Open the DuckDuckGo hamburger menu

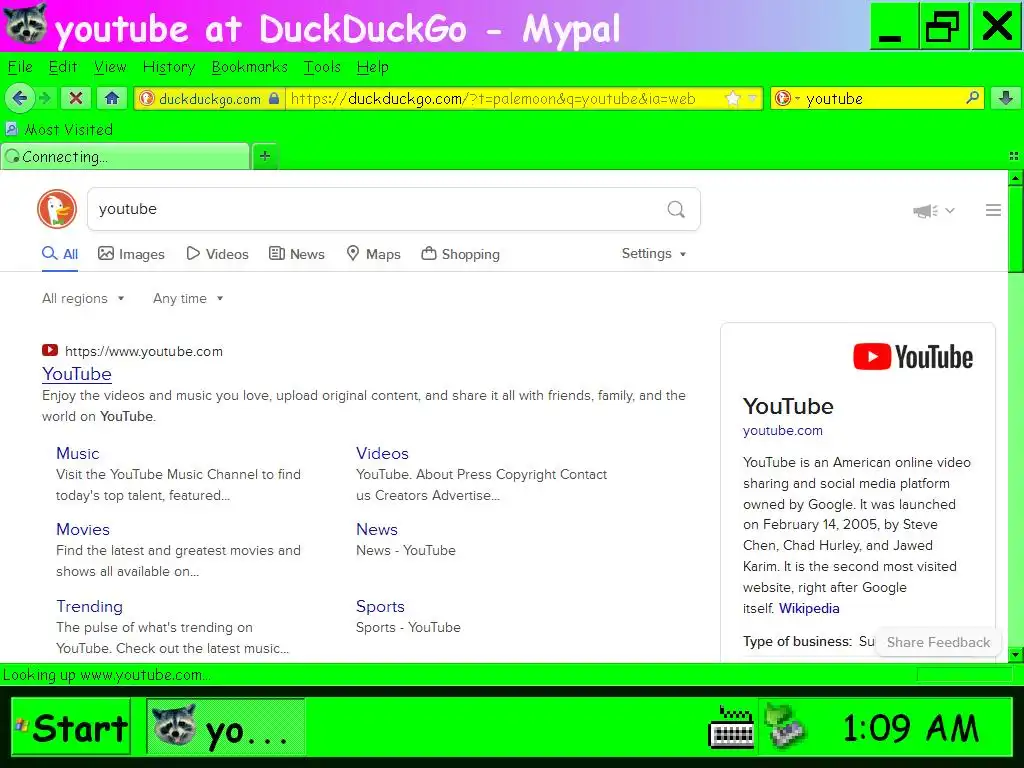tap(993, 210)
